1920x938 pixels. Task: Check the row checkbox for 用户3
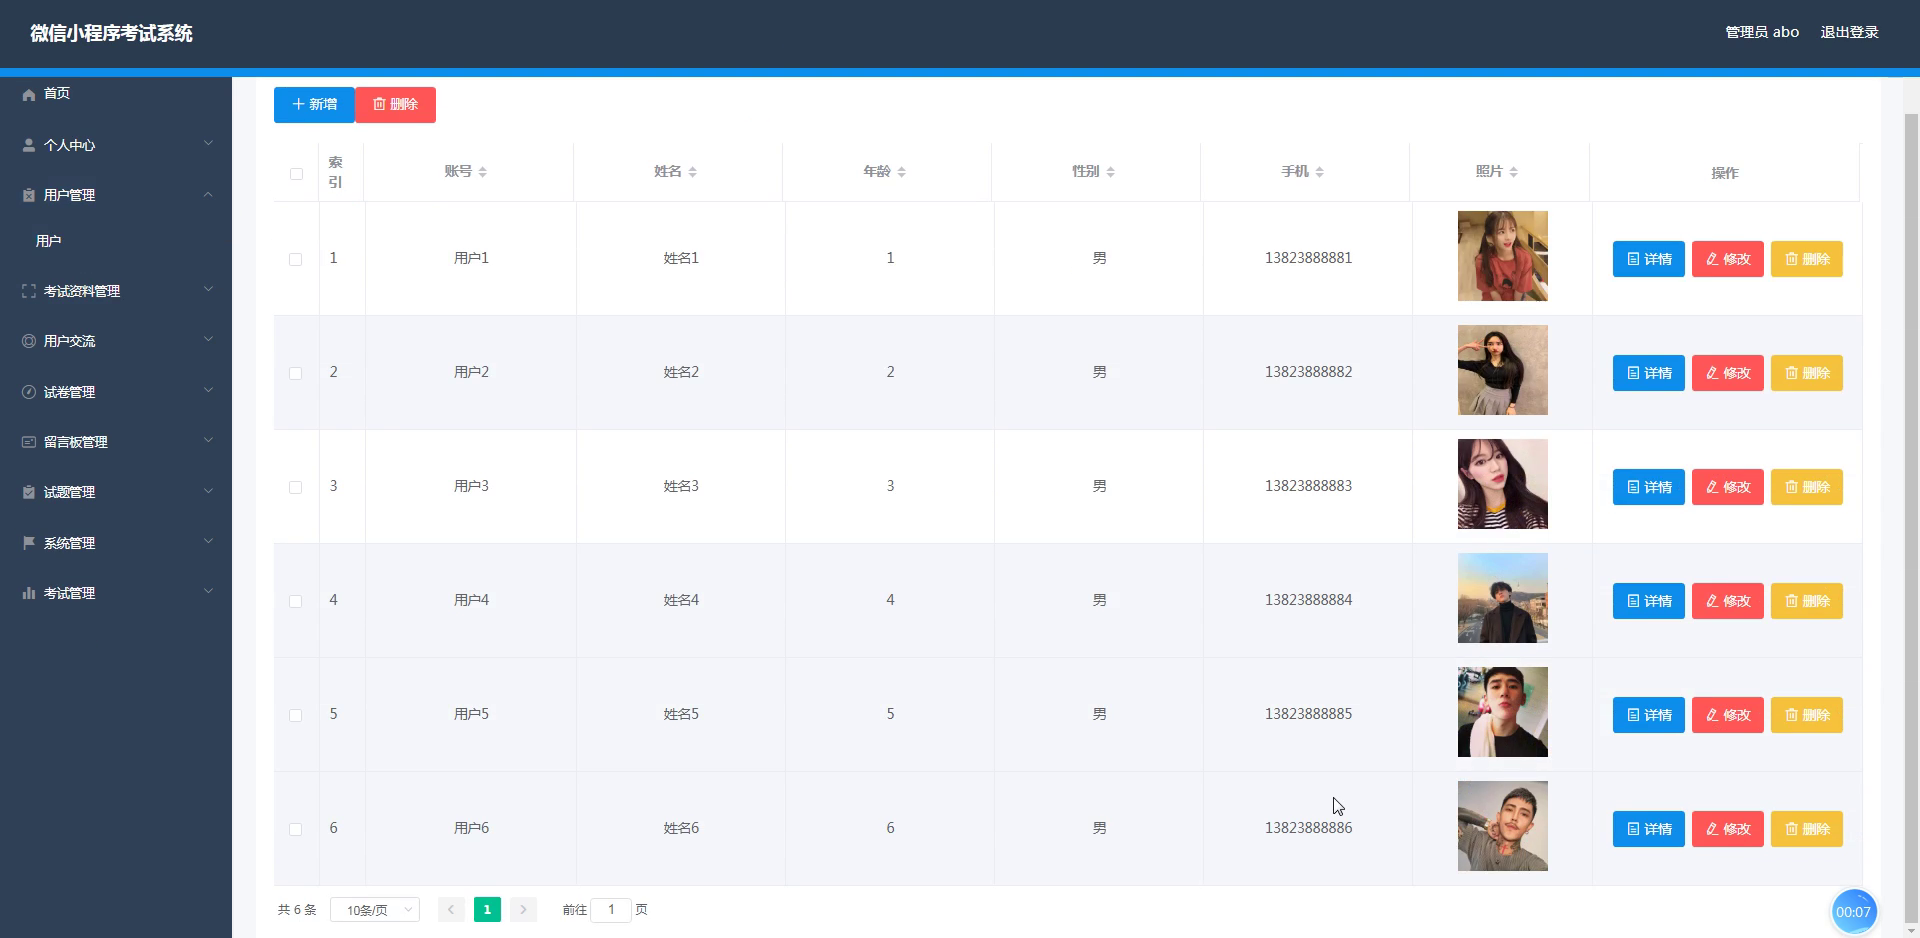pos(295,487)
